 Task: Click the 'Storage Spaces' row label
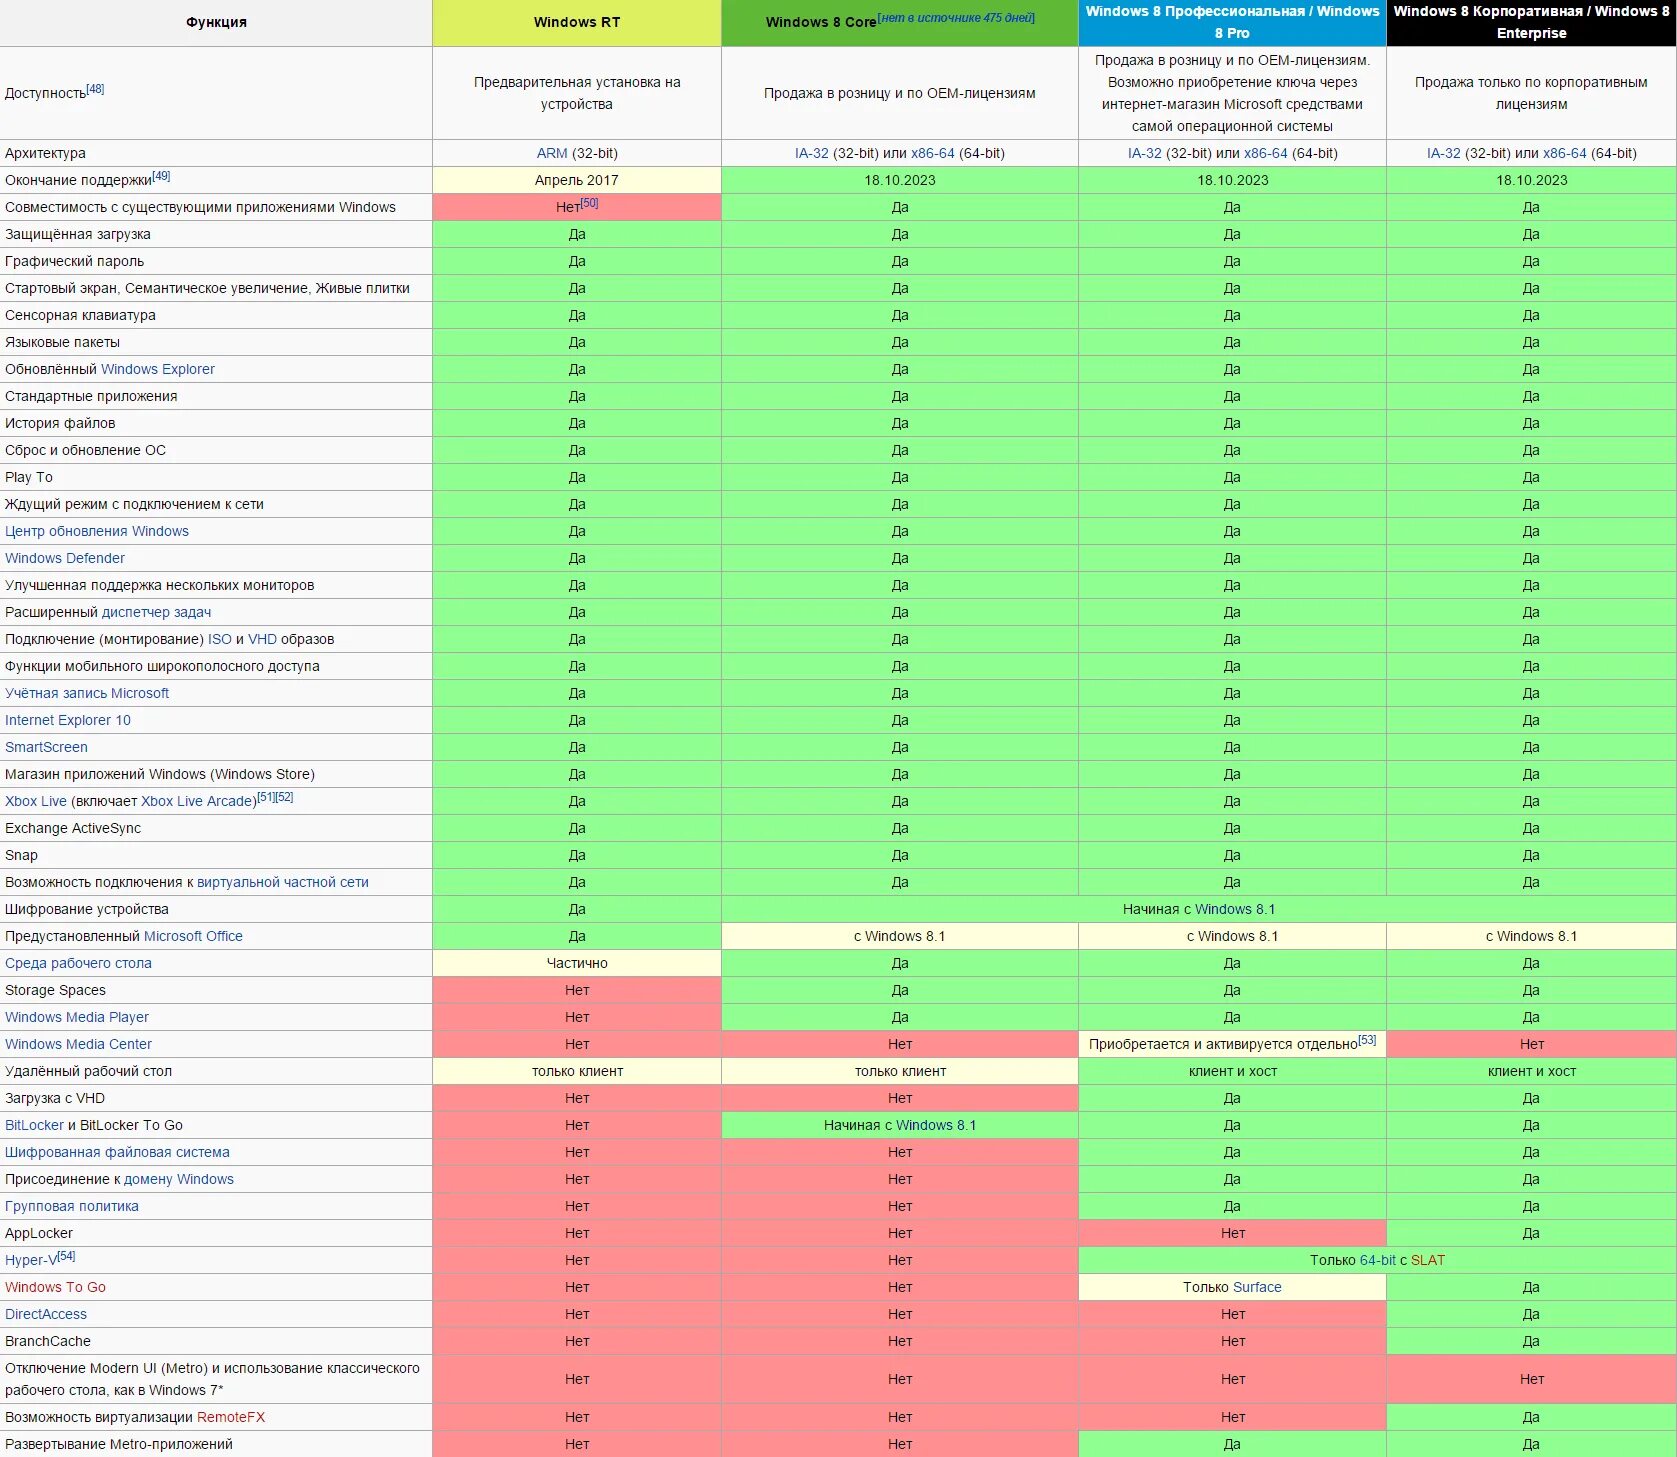55,990
